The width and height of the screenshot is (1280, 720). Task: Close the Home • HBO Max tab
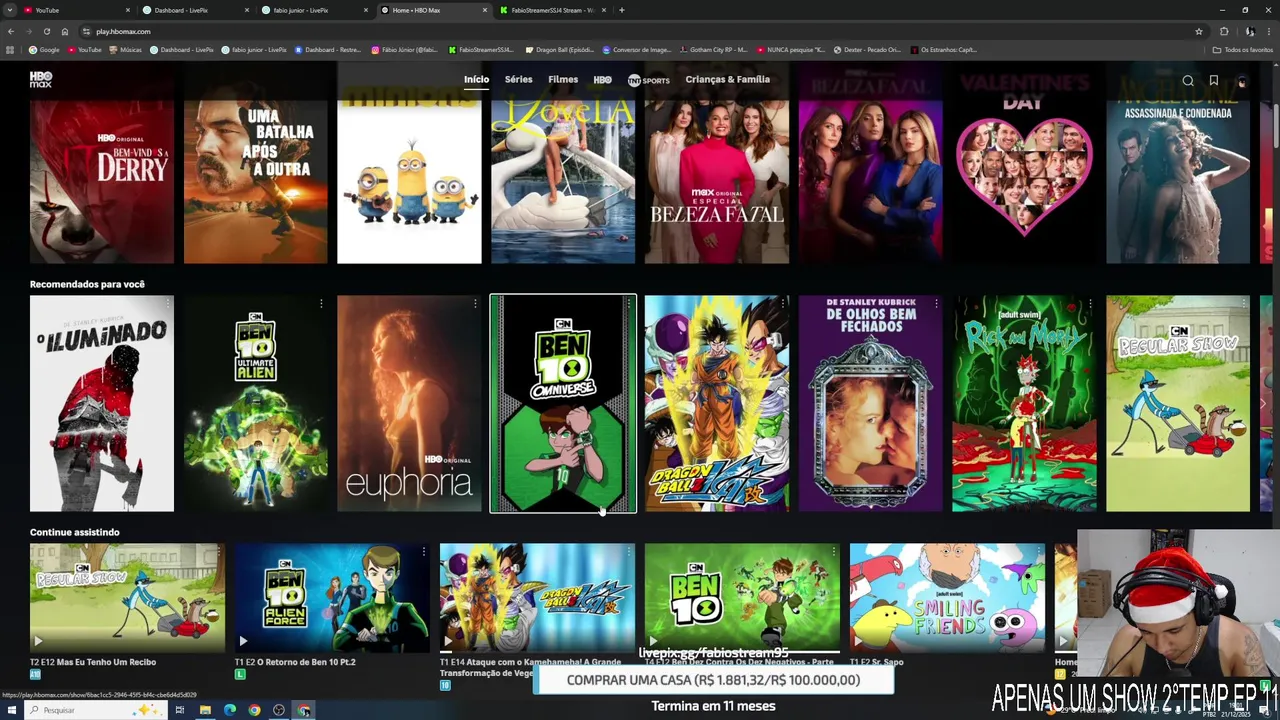pos(485,10)
